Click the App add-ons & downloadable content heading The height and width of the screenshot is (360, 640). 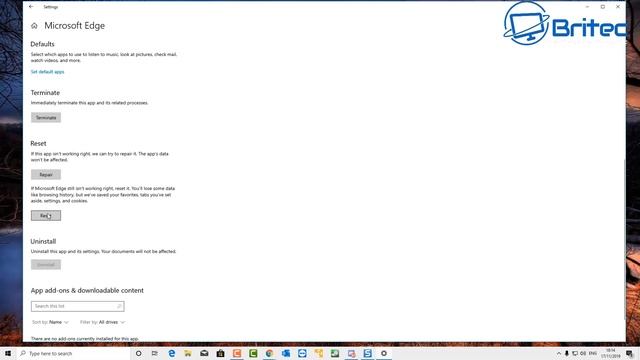[87, 291]
